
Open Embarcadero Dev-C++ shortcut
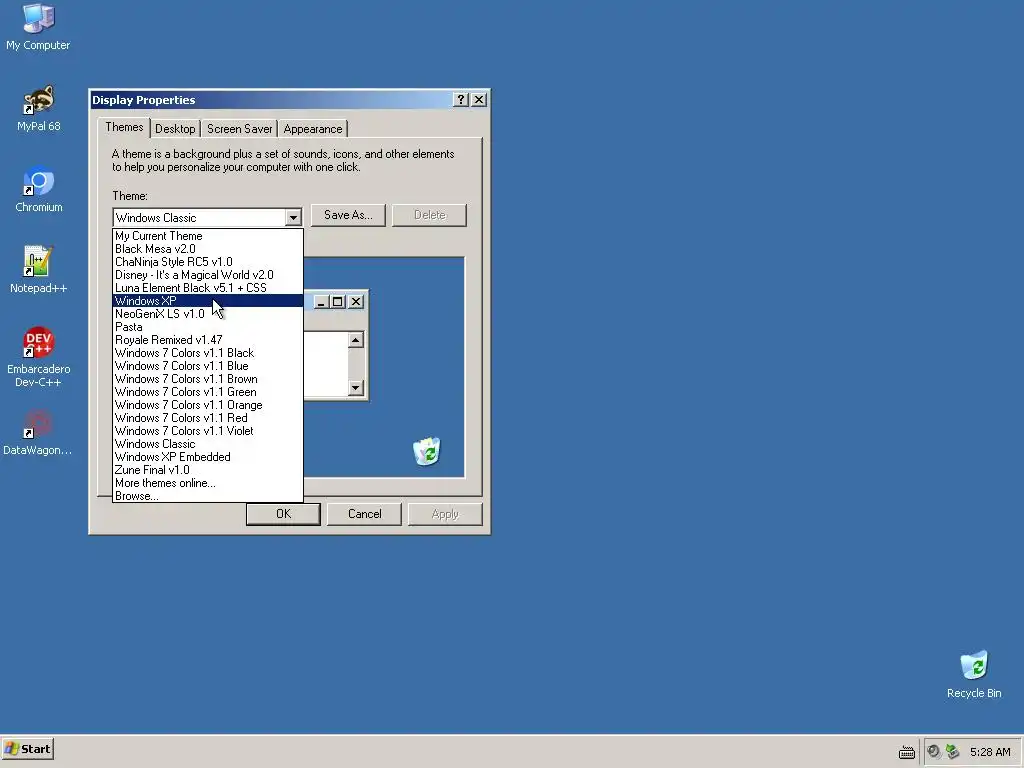(x=38, y=357)
